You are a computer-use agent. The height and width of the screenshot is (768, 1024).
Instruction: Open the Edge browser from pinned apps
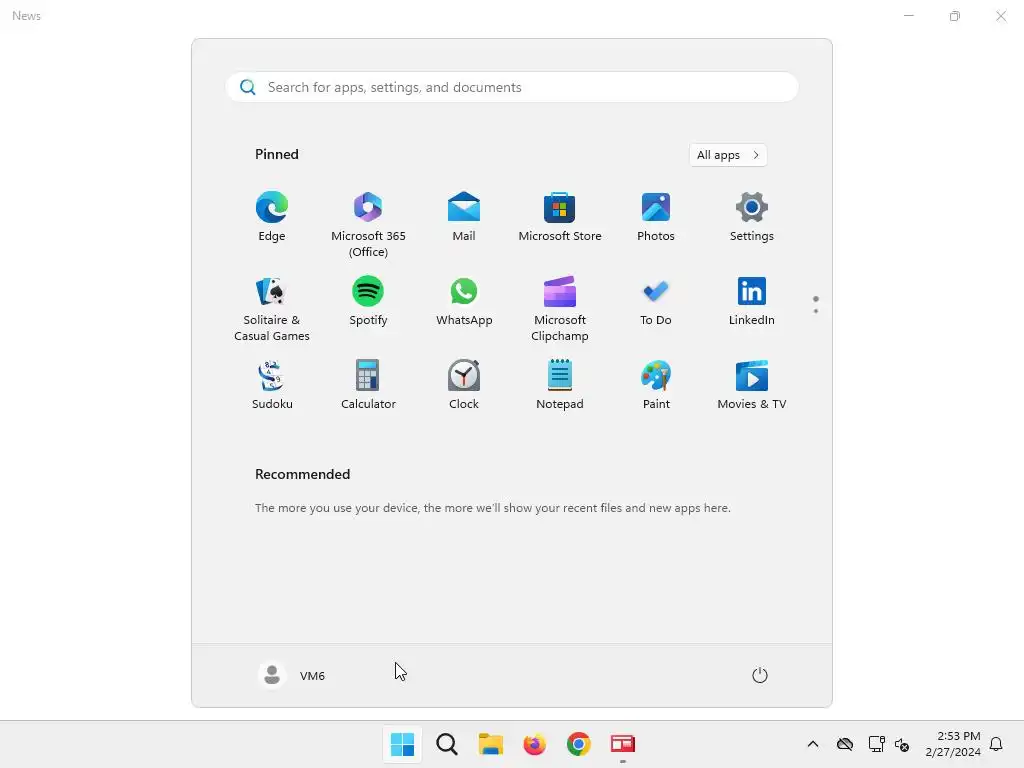[272, 217]
